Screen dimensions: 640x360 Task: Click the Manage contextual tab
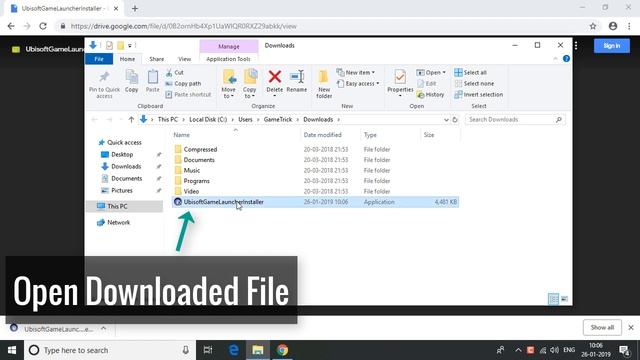[229, 47]
